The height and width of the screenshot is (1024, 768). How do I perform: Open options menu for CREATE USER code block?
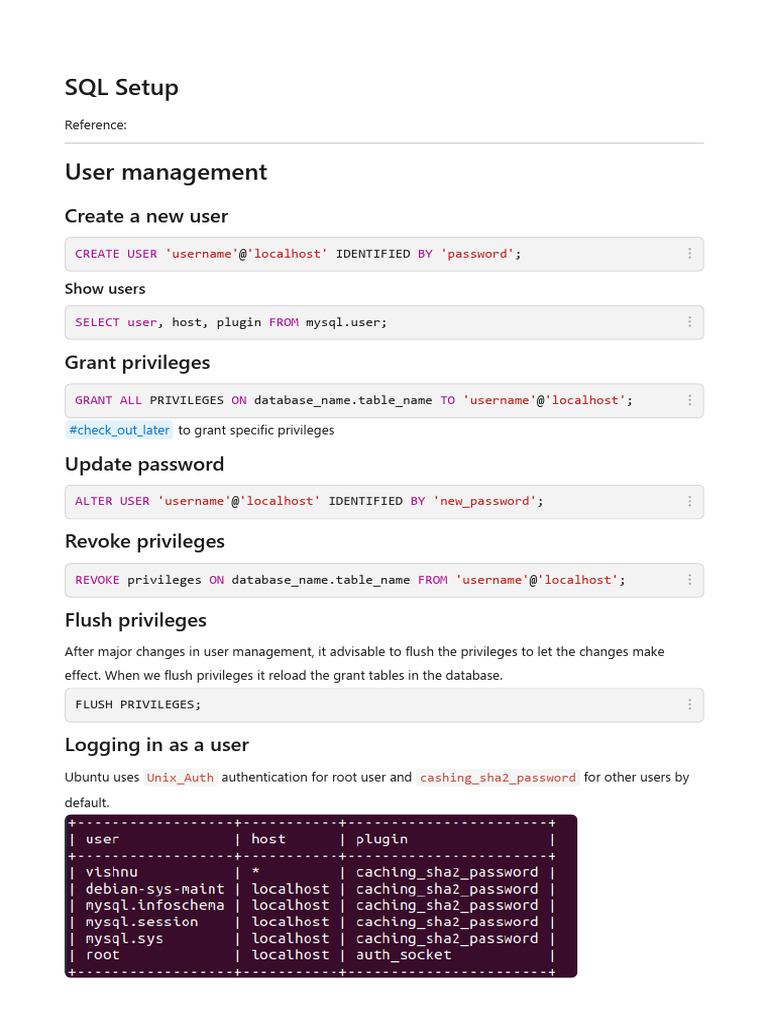[x=689, y=254]
